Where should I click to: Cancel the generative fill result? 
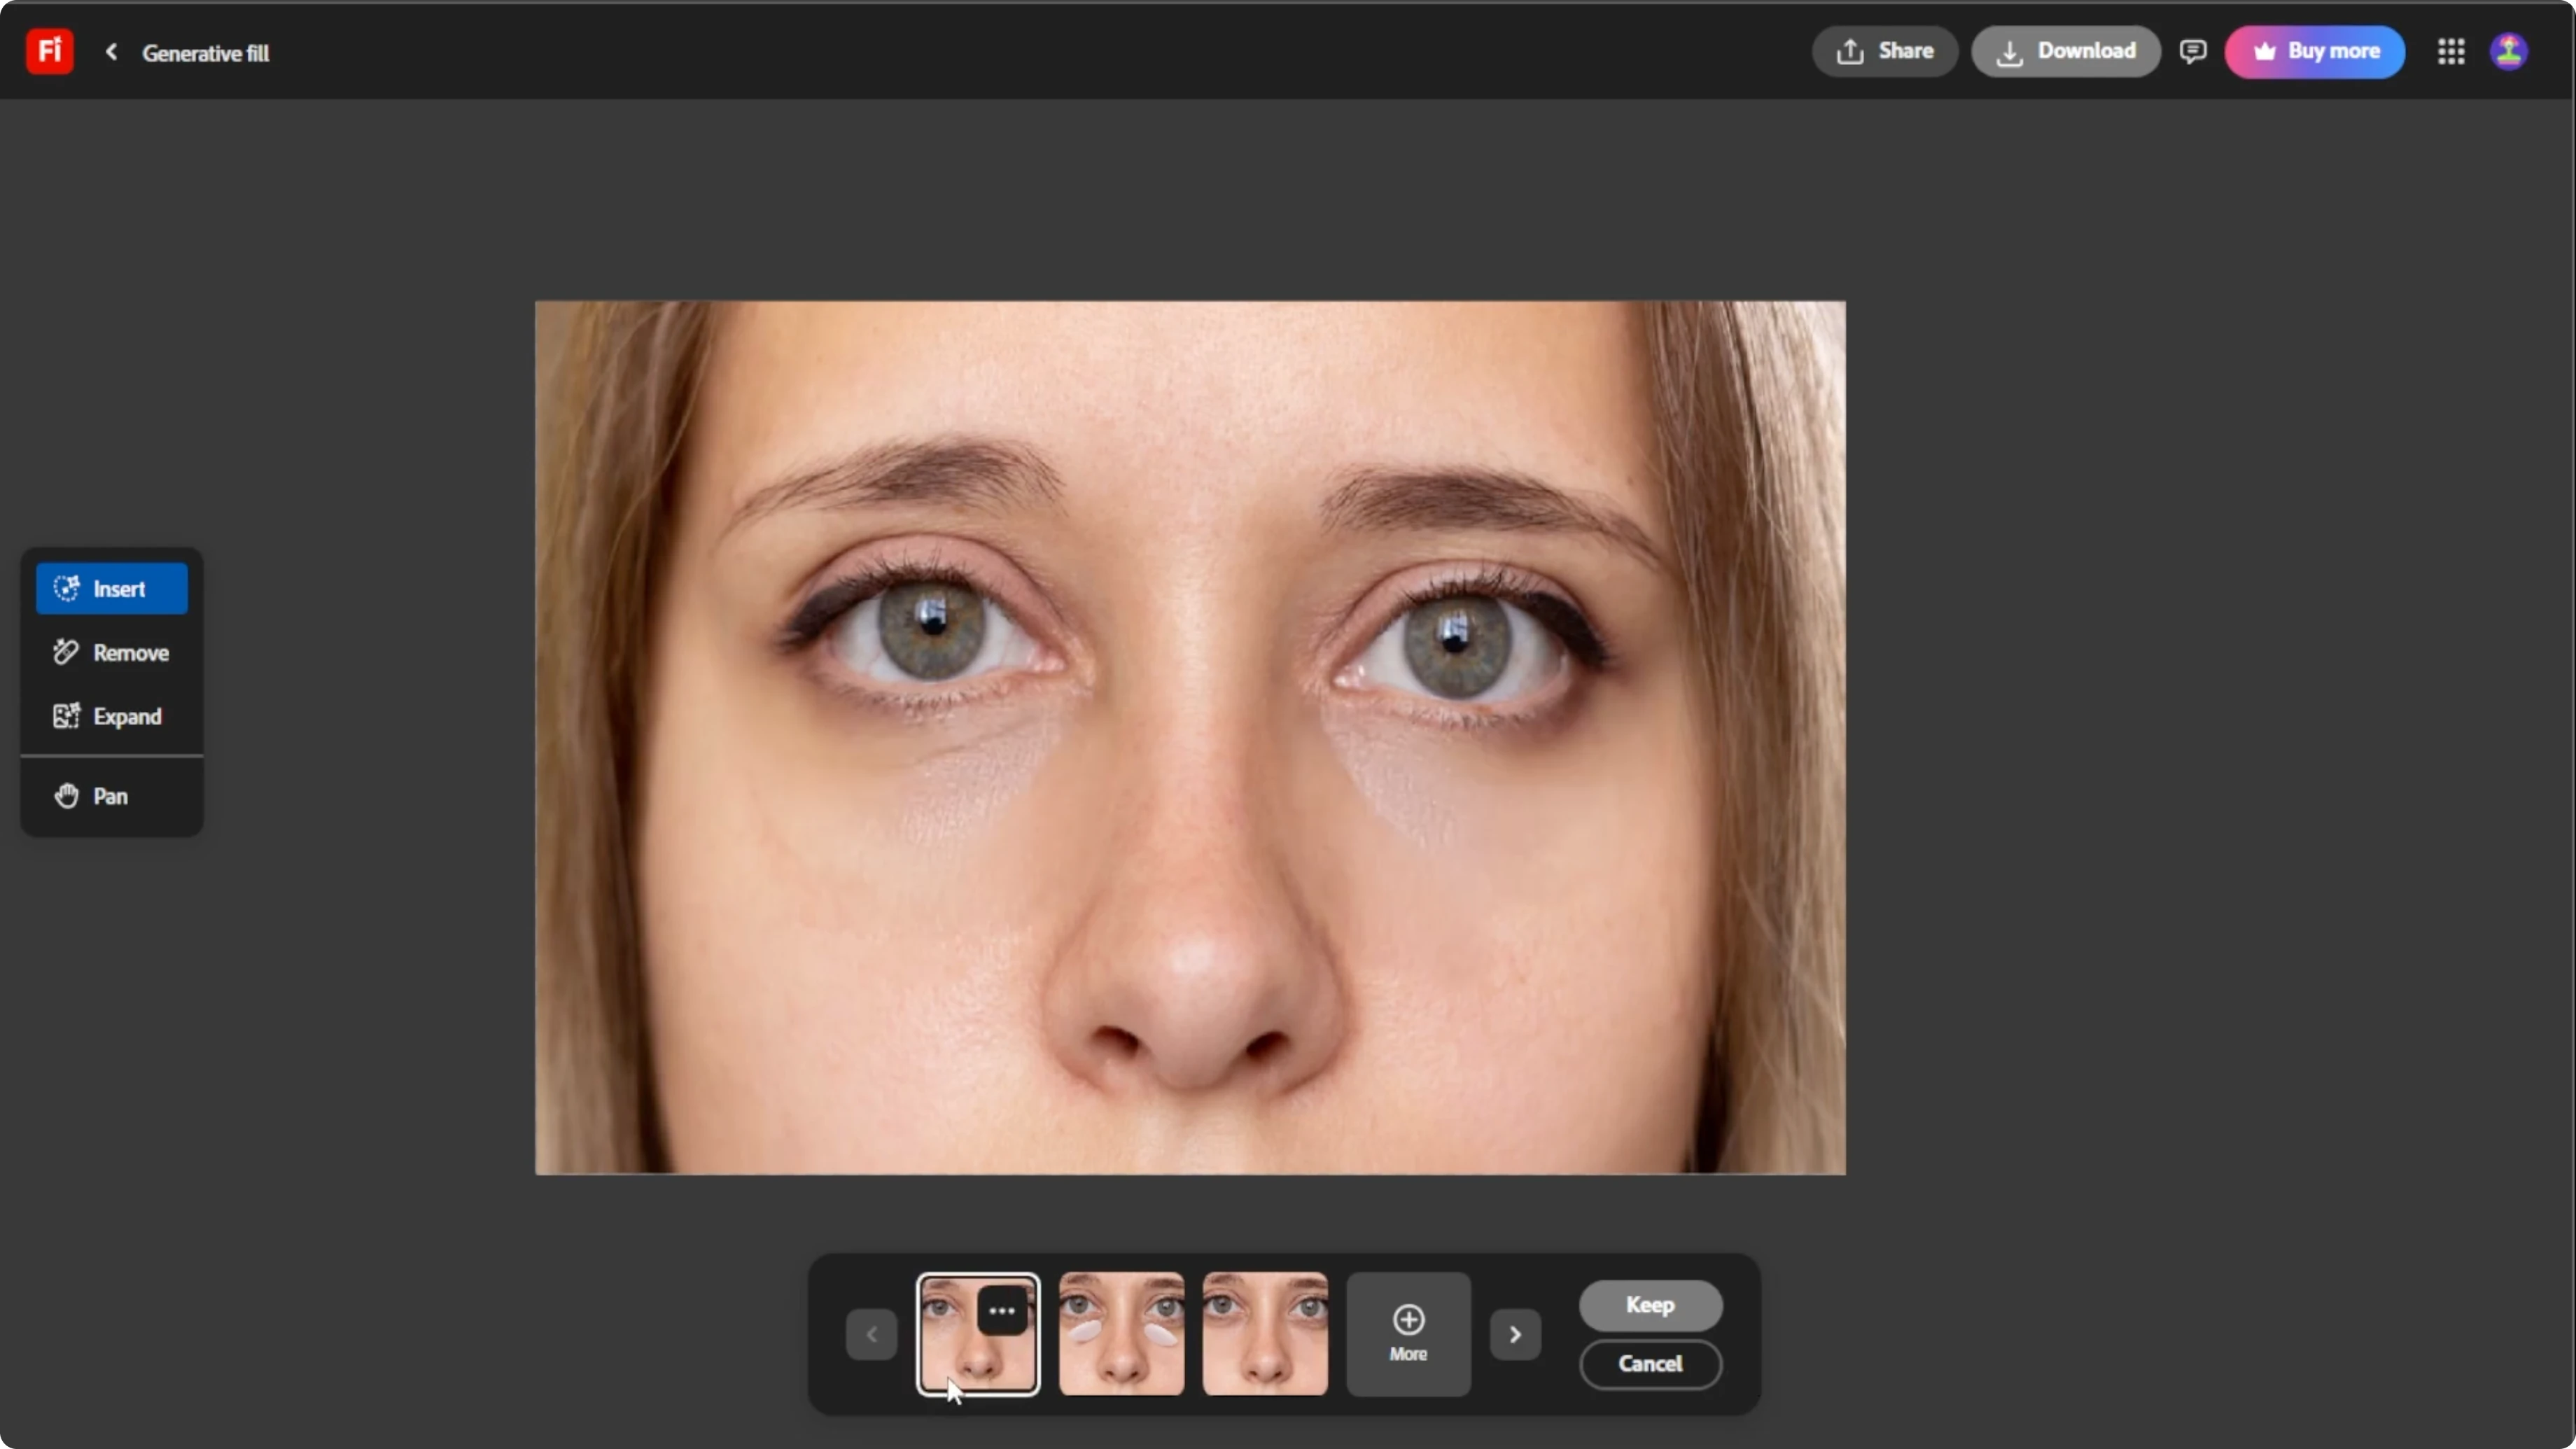click(1650, 1364)
